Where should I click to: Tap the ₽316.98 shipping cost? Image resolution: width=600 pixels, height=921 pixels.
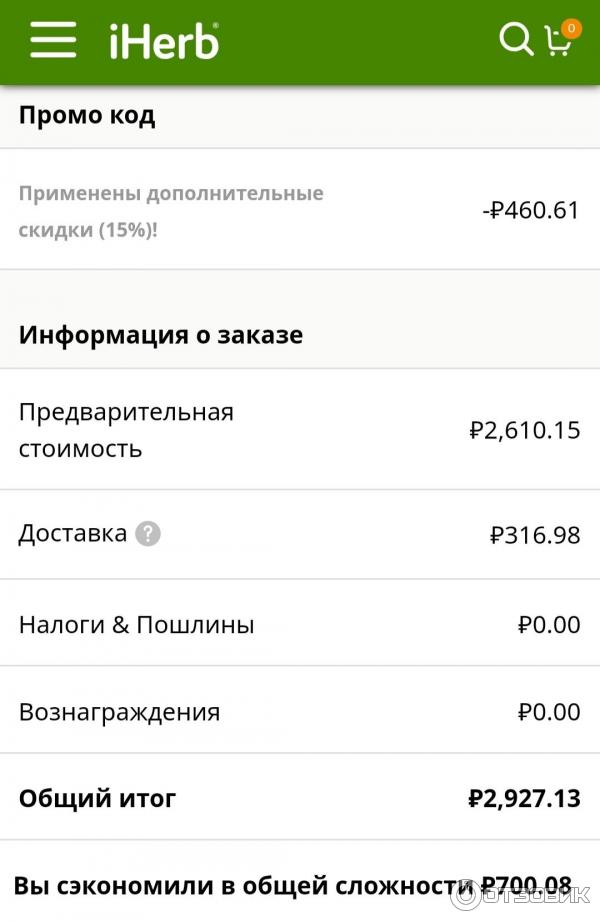(535, 535)
